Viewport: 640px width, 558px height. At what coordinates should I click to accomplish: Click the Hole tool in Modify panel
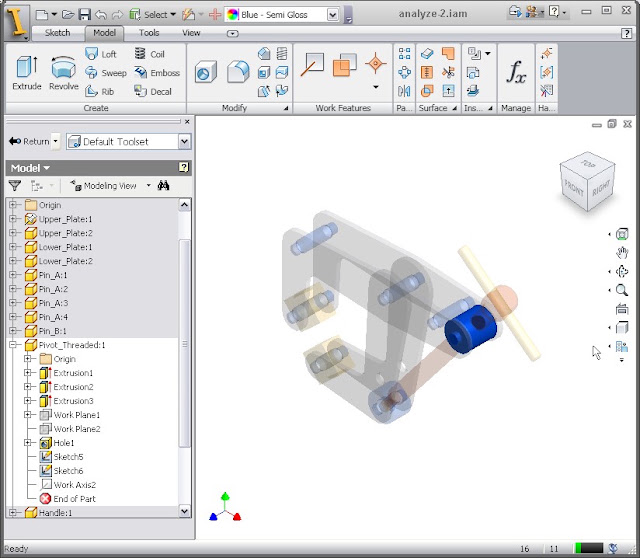coord(205,72)
